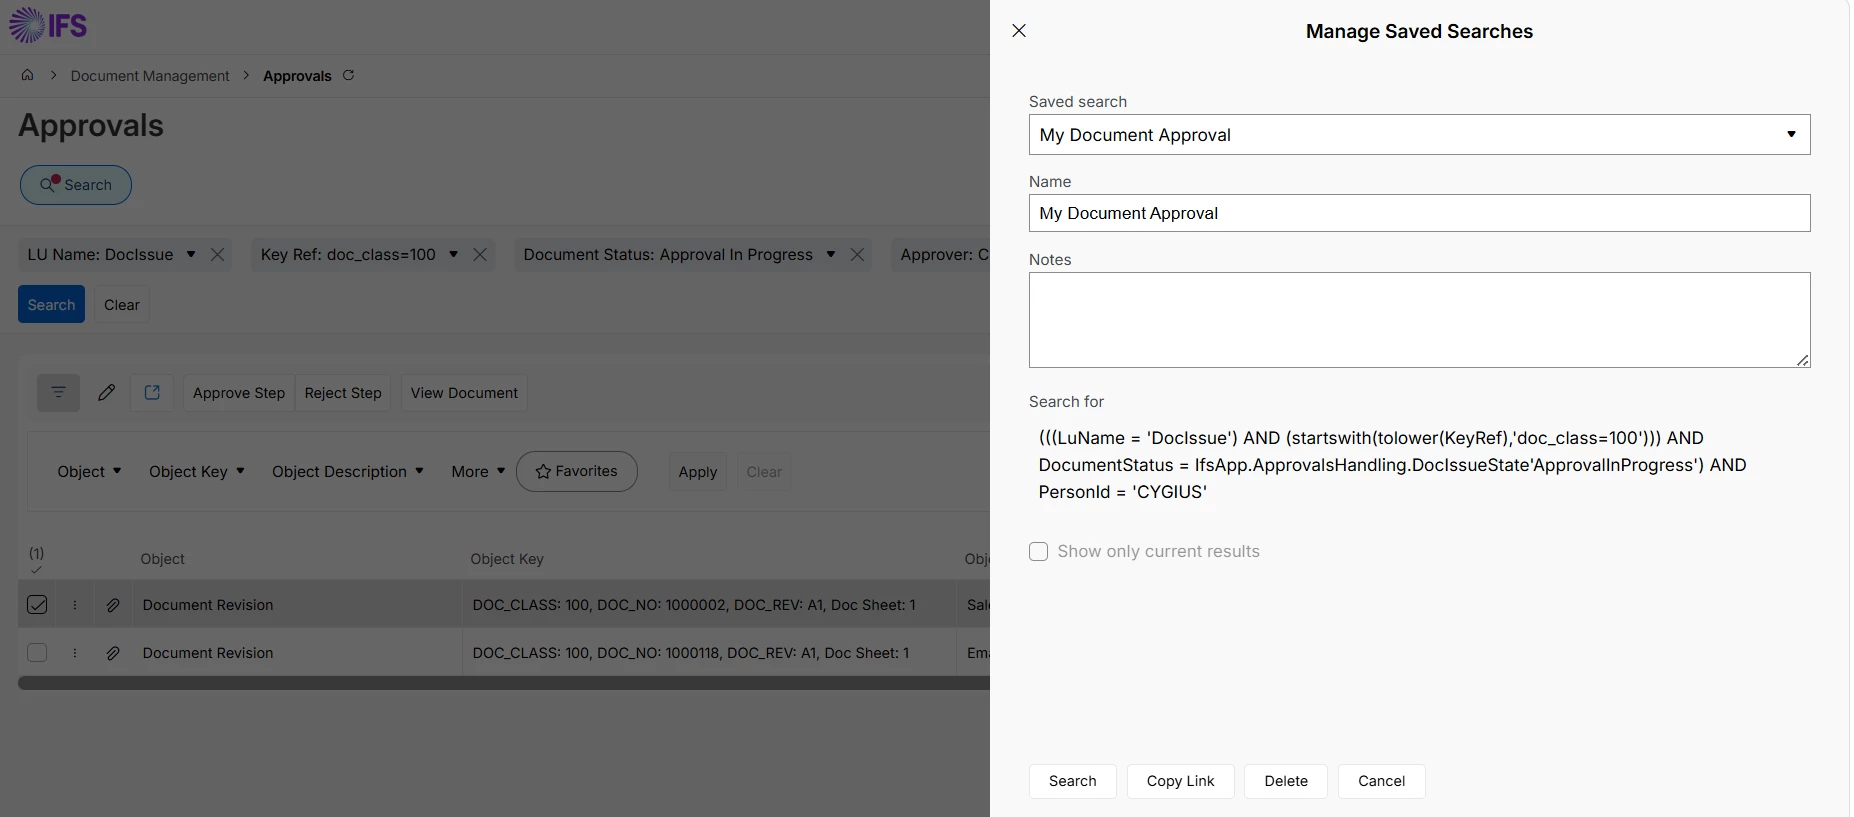Click Delete saved search
The width and height of the screenshot is (1854, 817).
click(x=1286, y=781)
